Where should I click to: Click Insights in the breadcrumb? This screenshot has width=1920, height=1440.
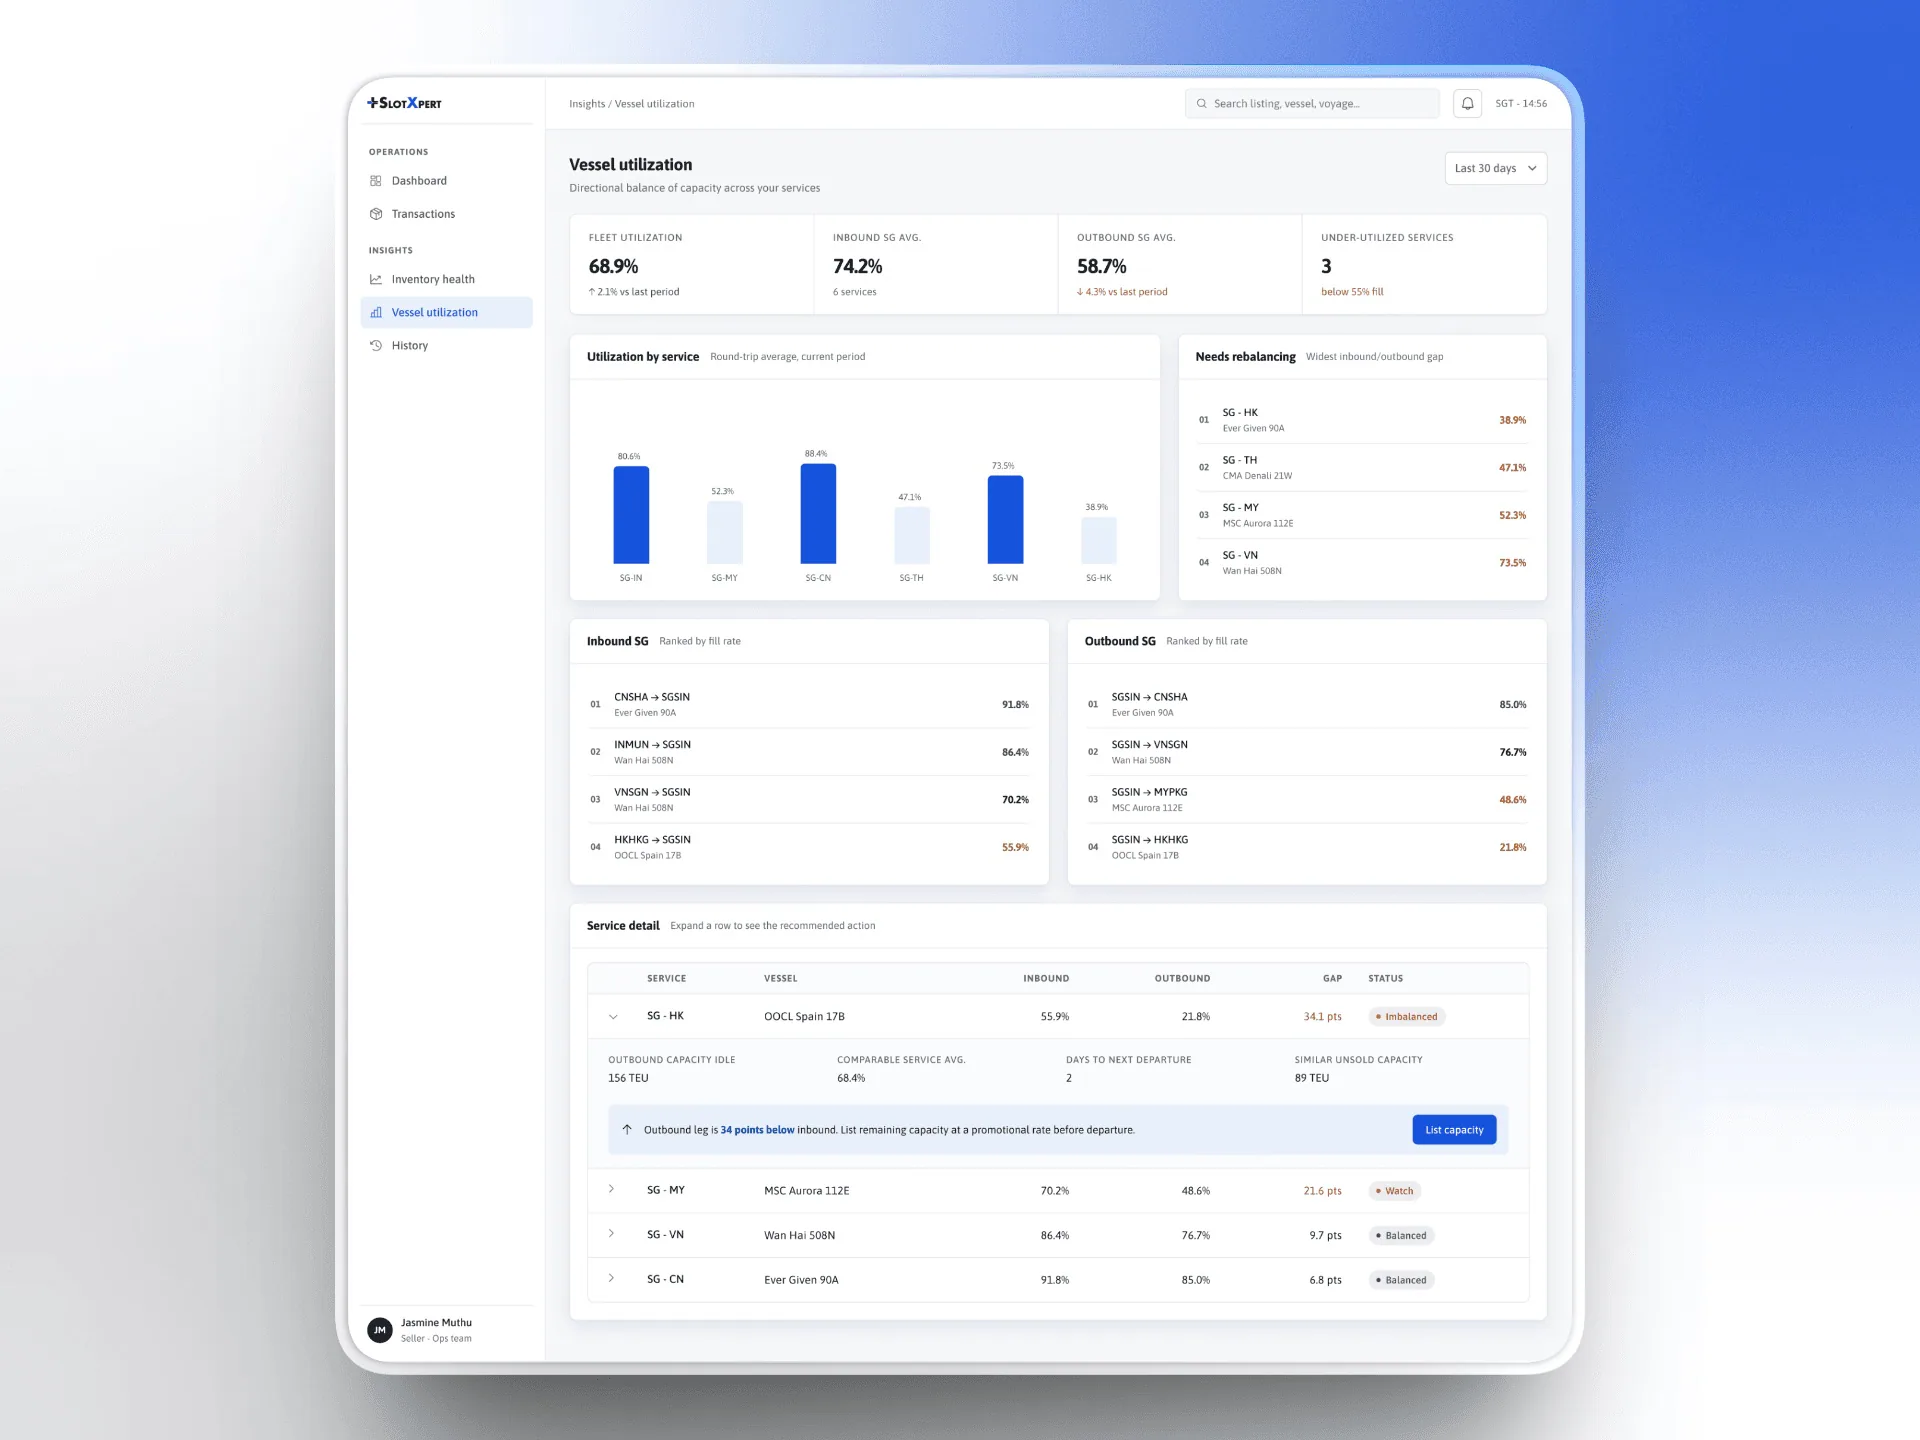(x=587, y=104)
